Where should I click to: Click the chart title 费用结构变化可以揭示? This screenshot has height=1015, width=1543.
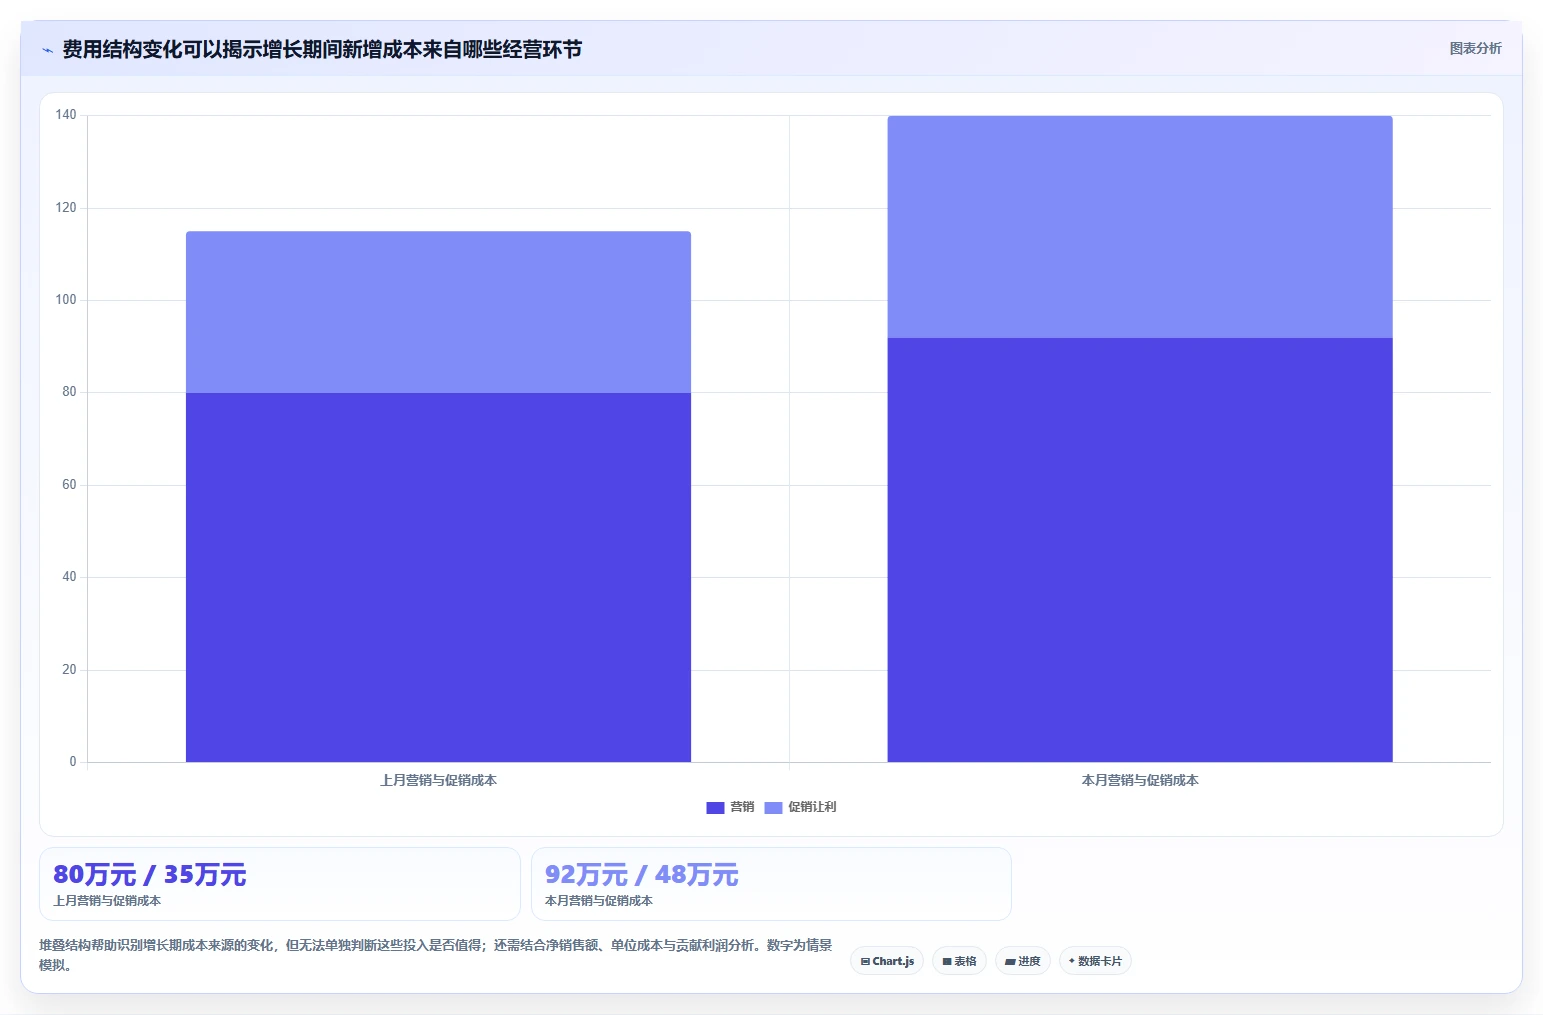322,49
